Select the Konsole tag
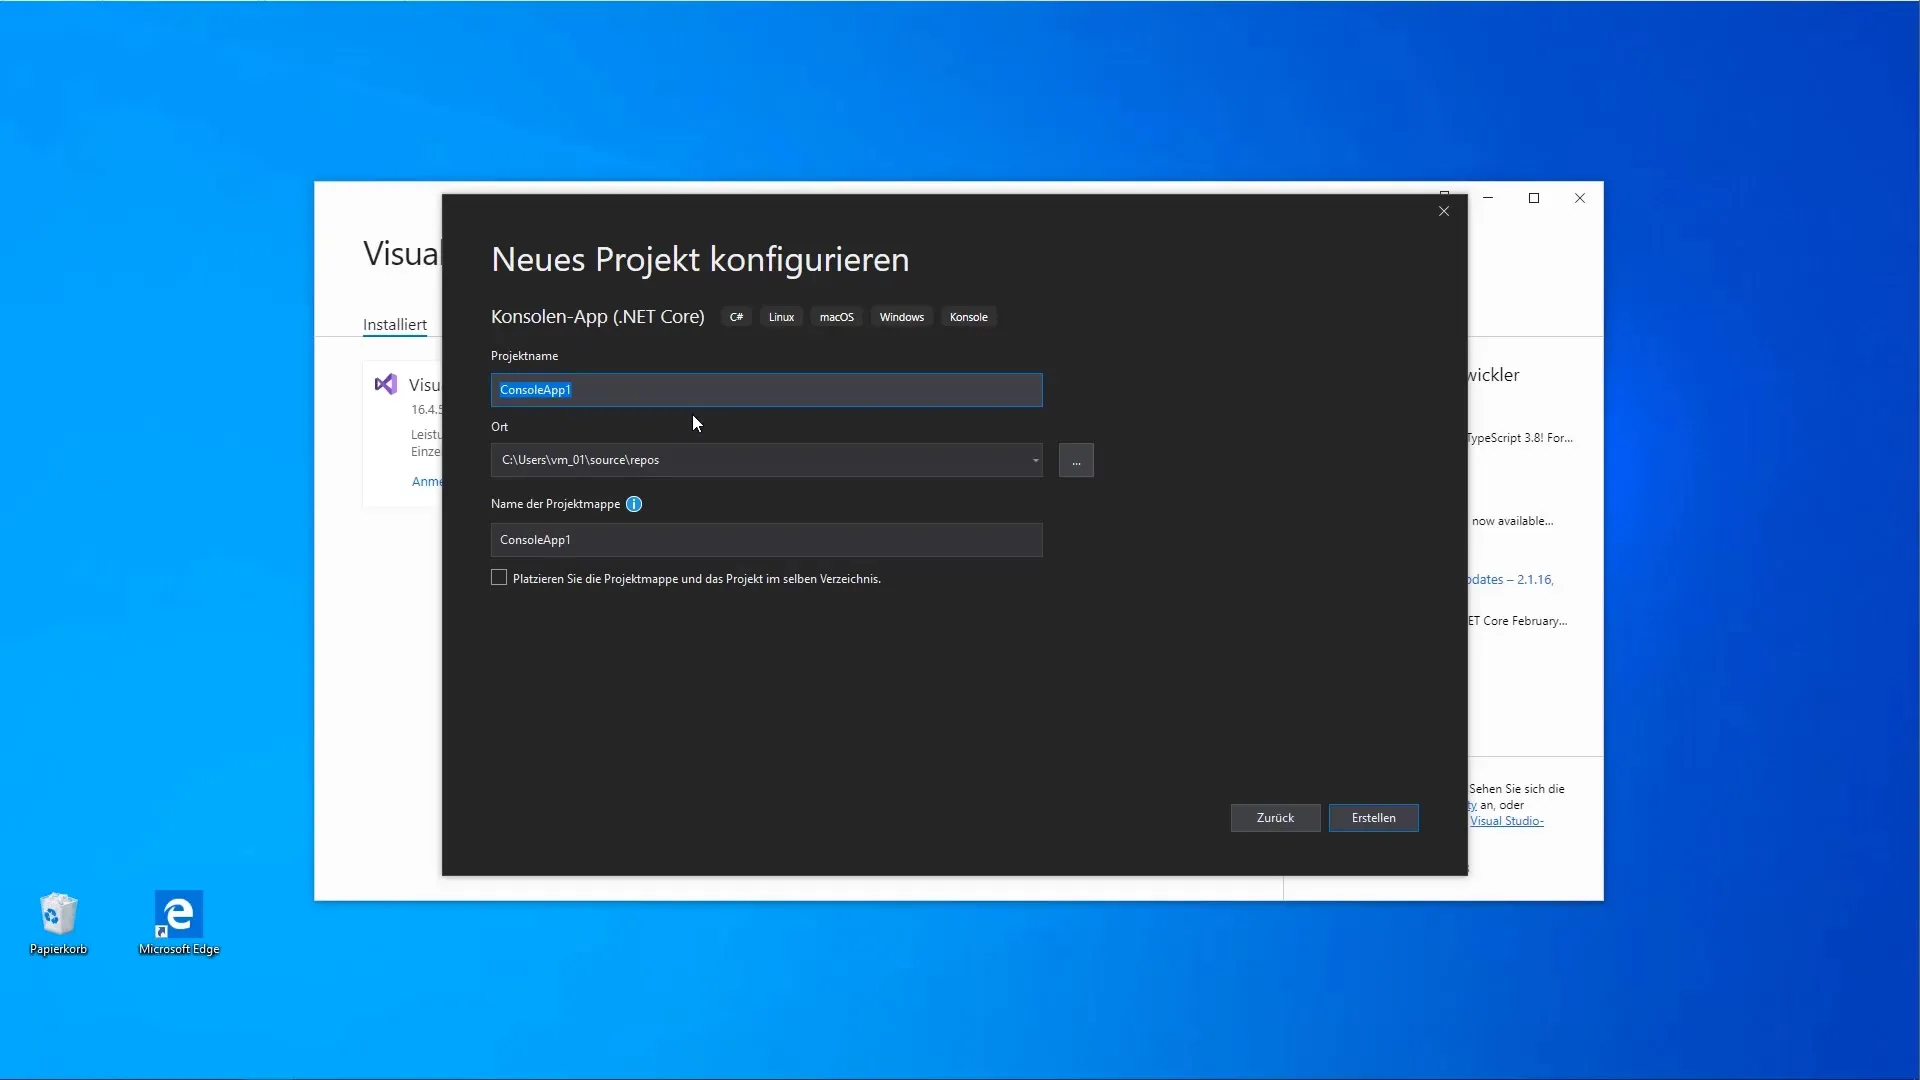1920x1080 pixels. tap(968, 317)
